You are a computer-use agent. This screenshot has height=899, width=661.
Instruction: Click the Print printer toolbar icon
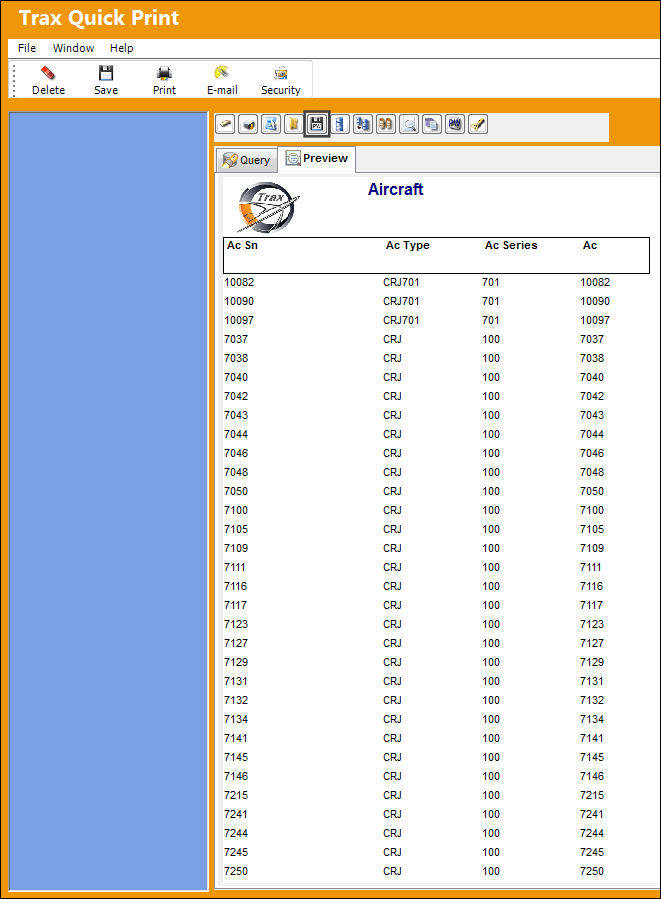[165, 73]
